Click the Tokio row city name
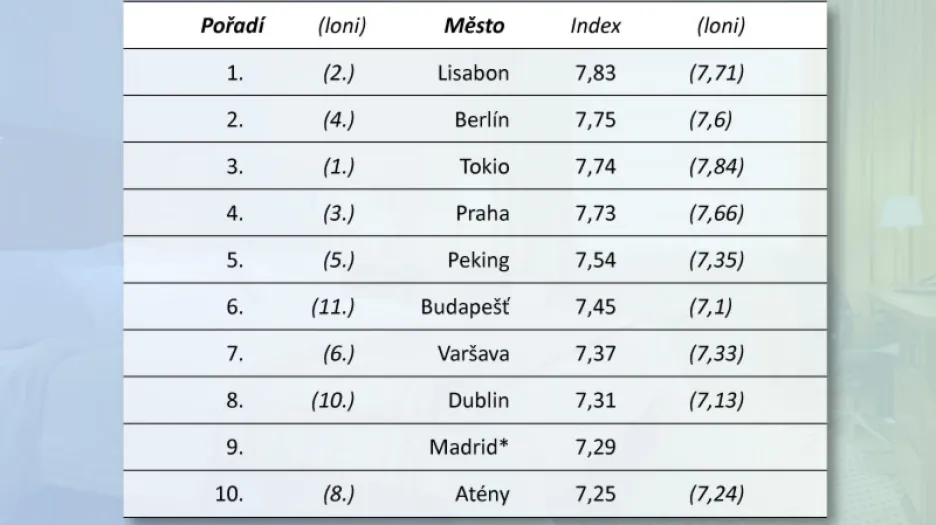 point(484,166)
